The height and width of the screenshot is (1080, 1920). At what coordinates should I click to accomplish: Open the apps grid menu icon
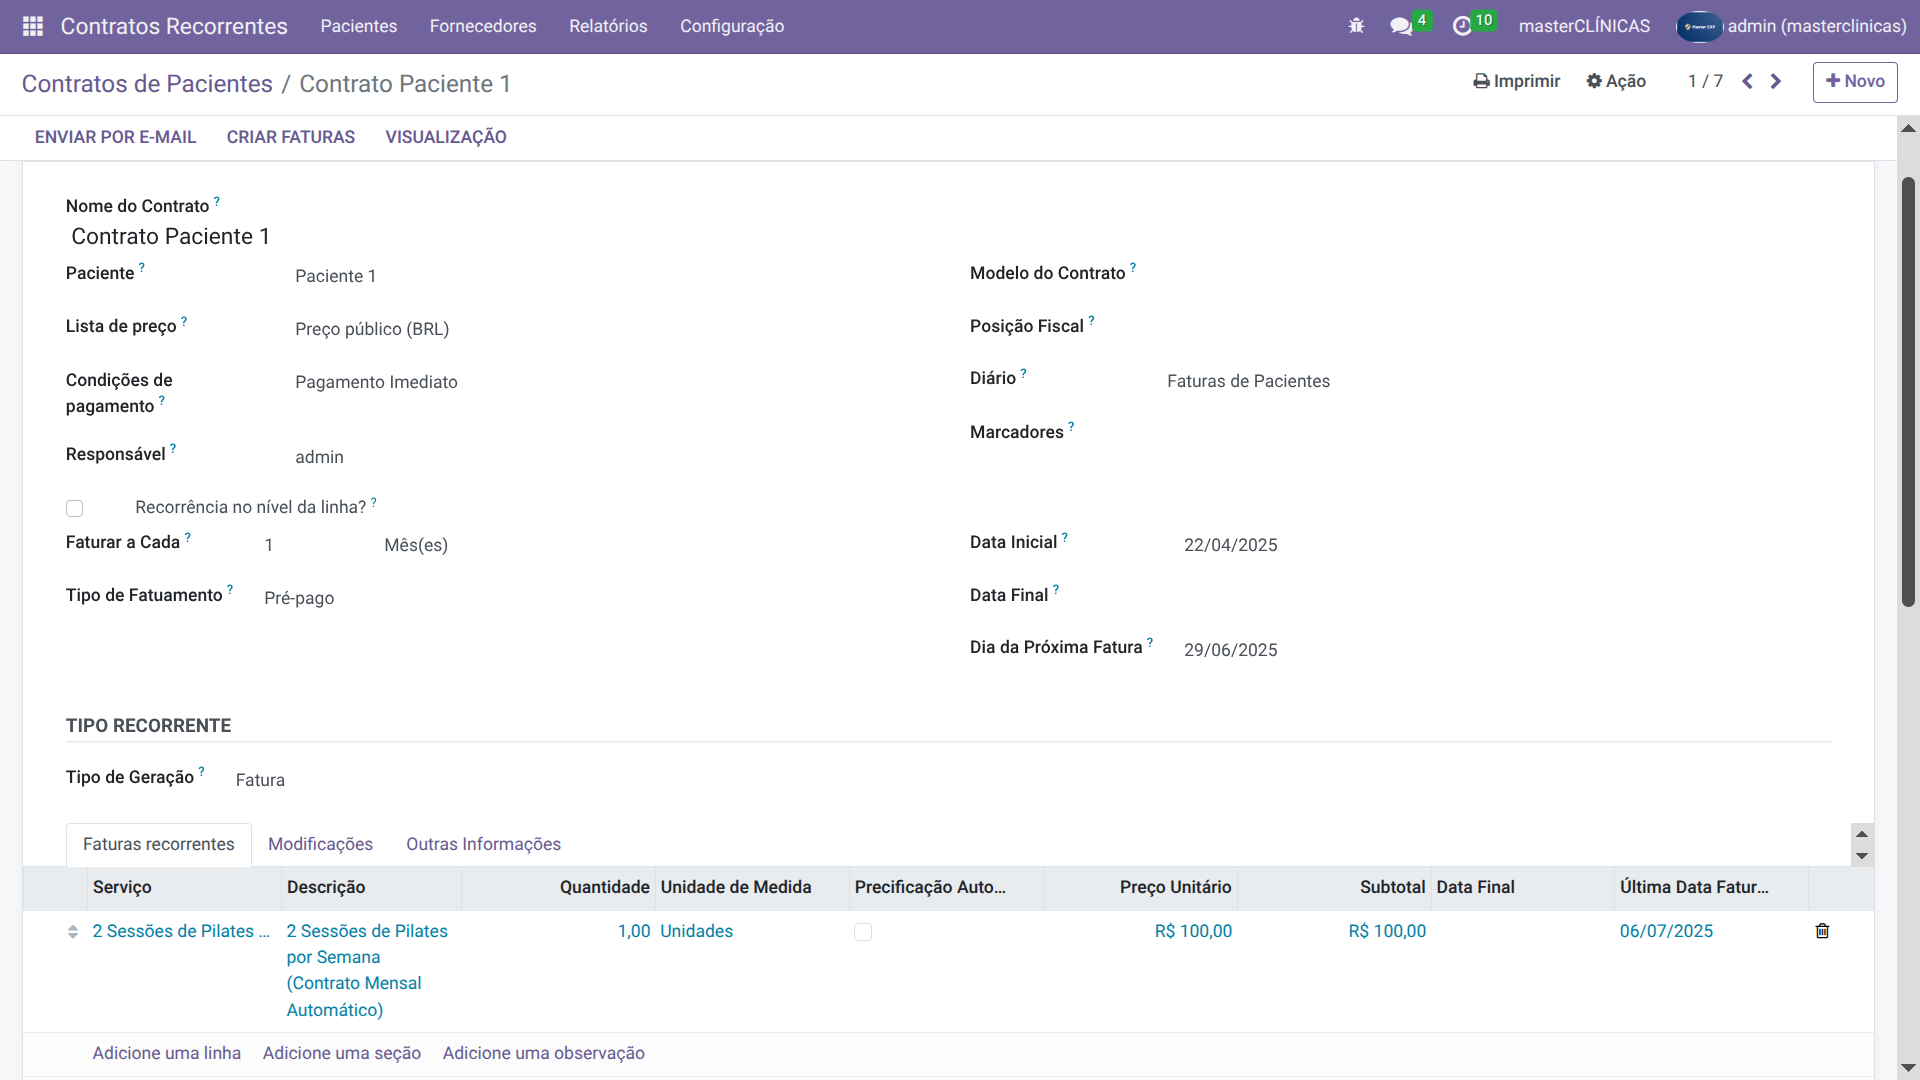coord(32,26)
